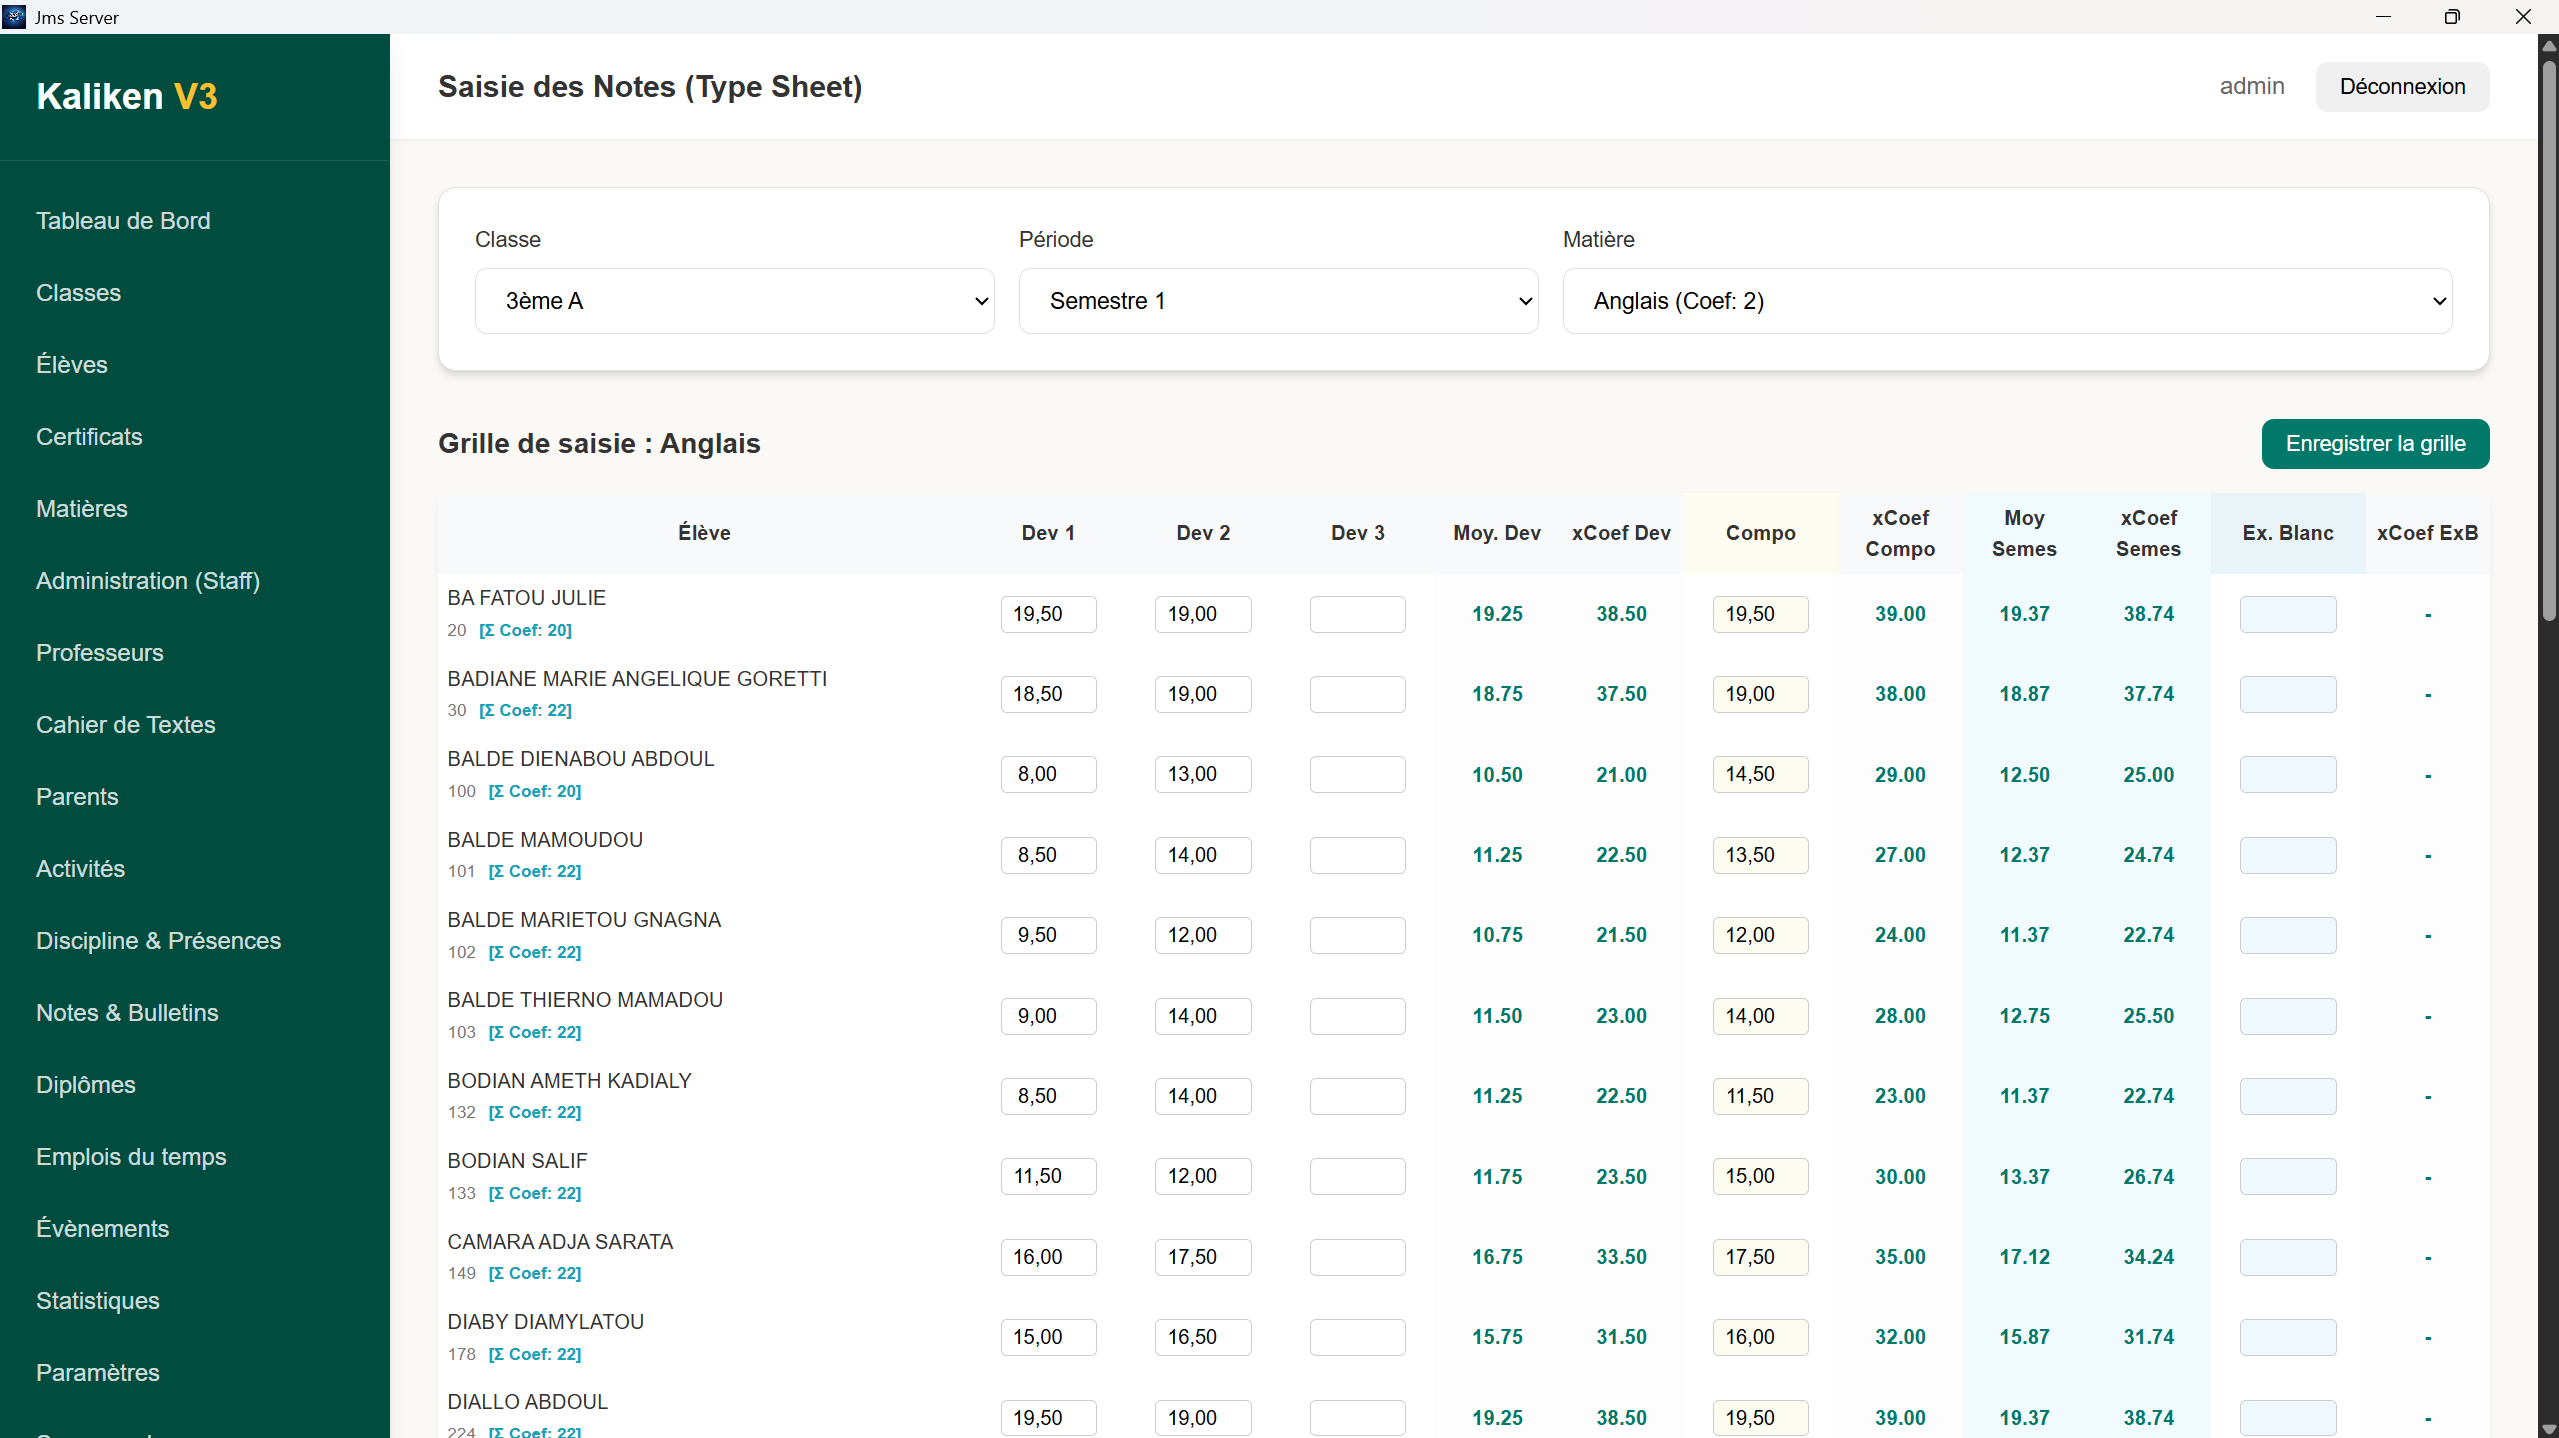
Task: Go to Tableau de Bord menu
Action: pos(123,221)
